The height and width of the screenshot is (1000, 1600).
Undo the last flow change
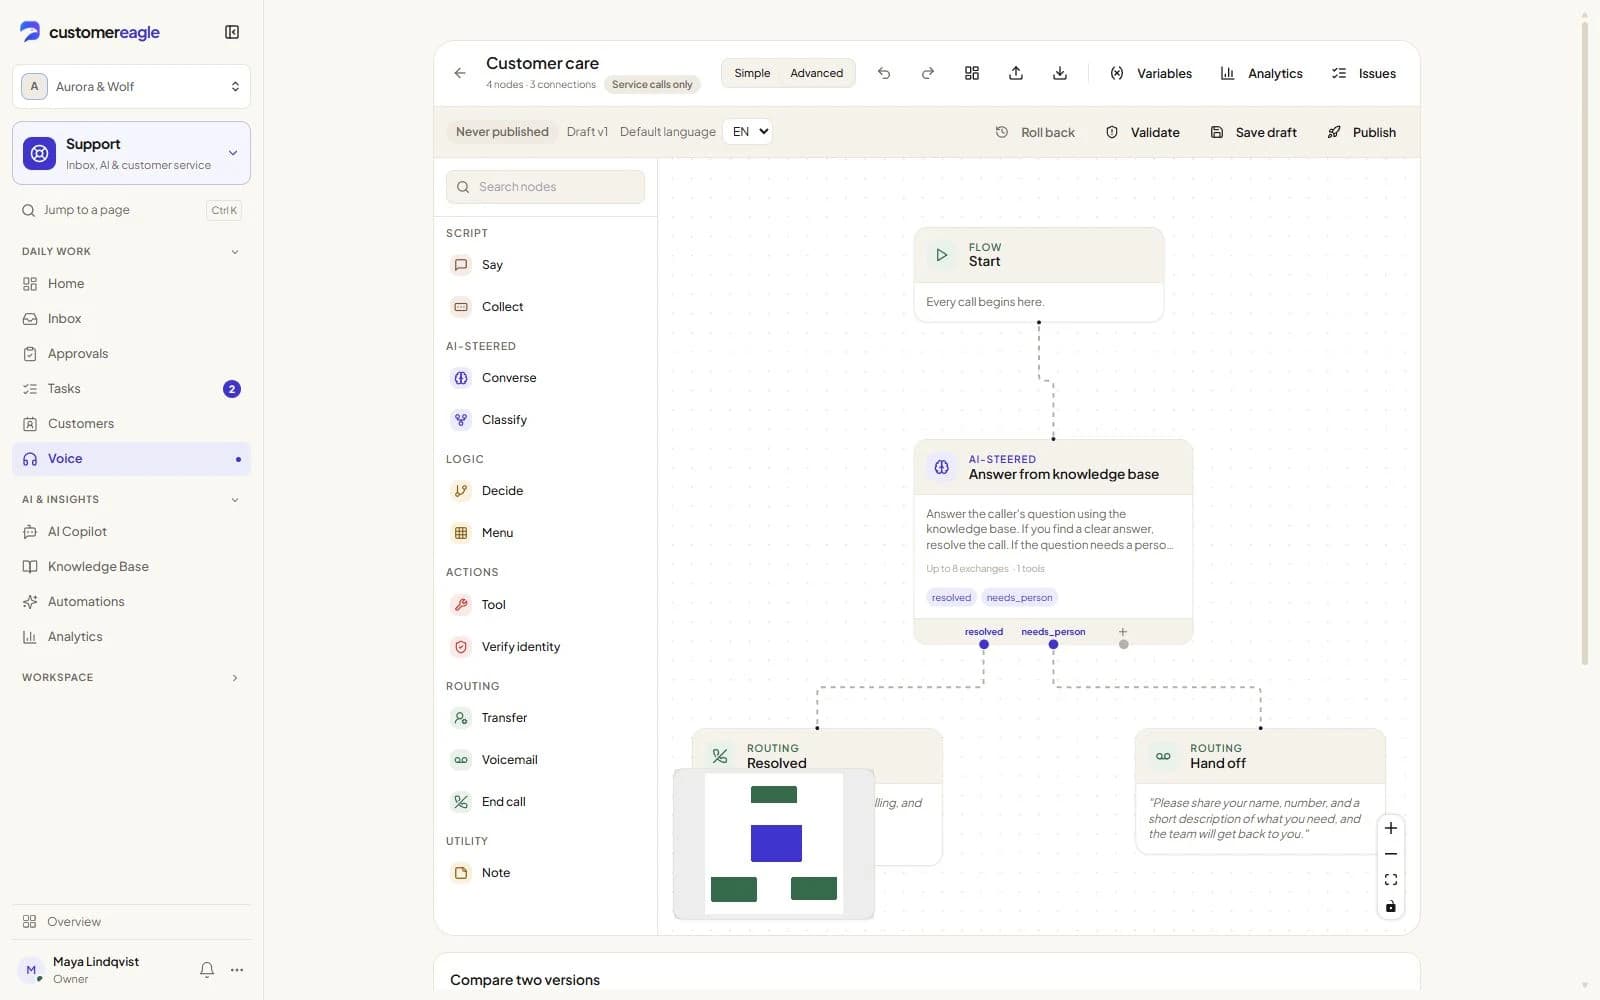point(884,73)
